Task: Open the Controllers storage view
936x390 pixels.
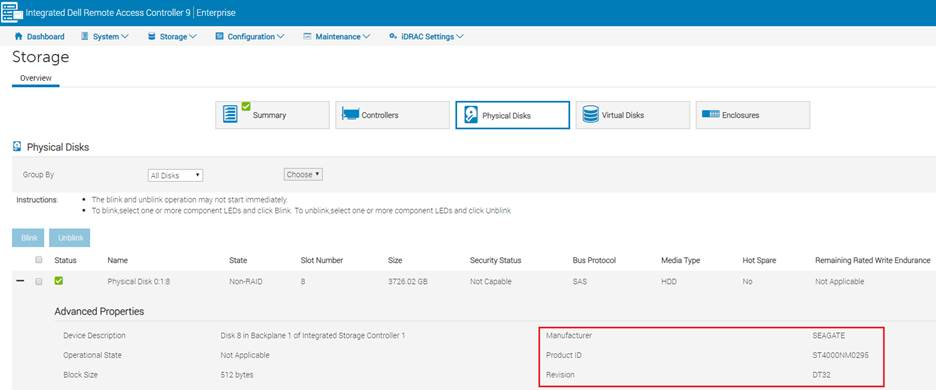Action: (392, 115)
